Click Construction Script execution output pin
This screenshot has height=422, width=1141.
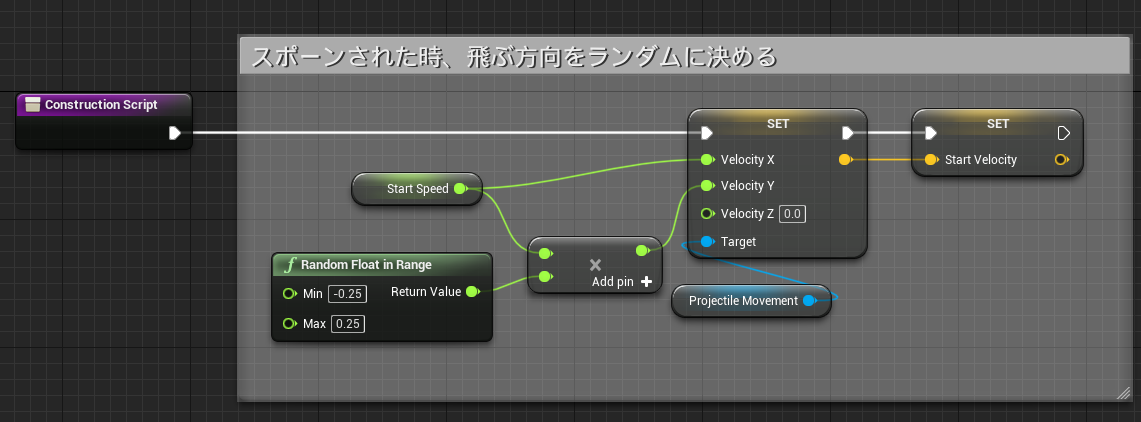[175, 132]
